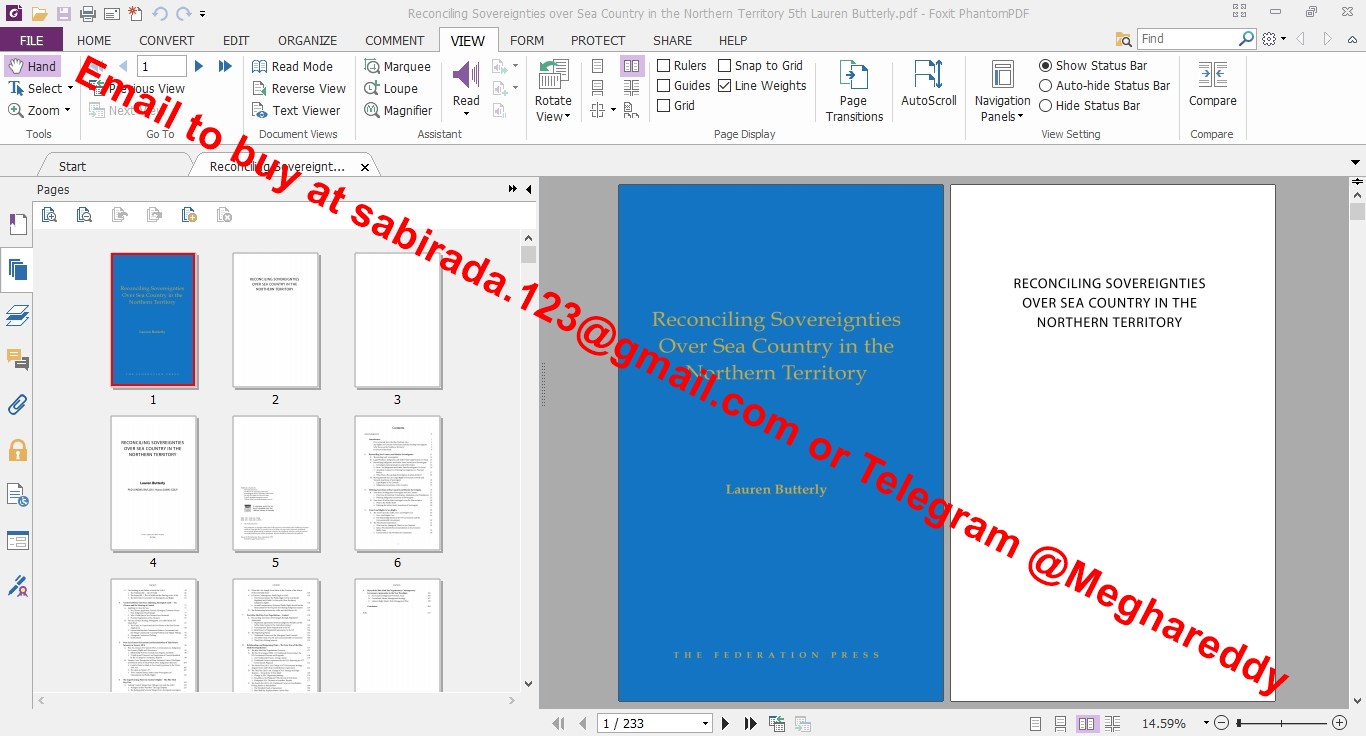Image resolution: width=1366 pixels, height=736 pixels.
Task: Expand the Select tool dropdown
Action: [70, 88]
